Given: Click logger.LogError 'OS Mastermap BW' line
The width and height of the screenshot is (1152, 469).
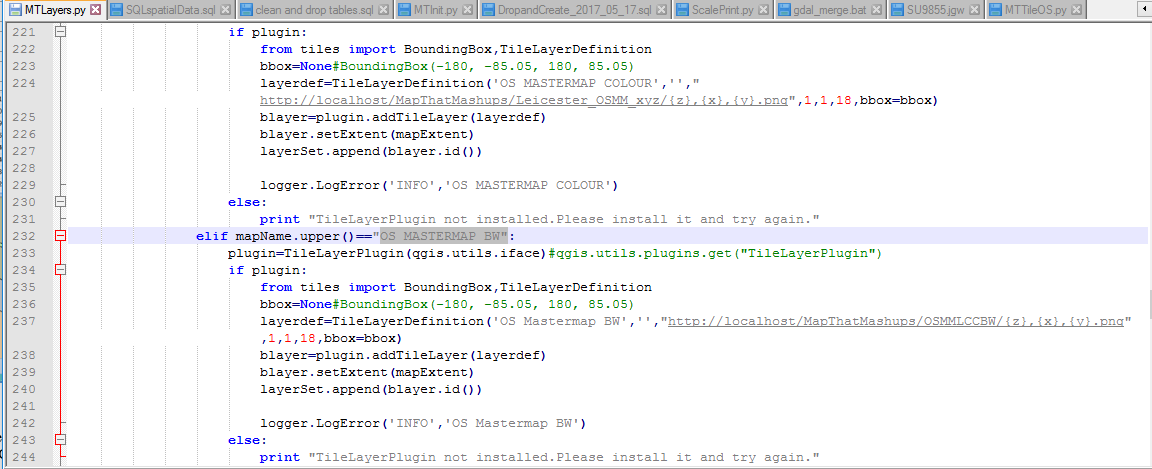Looking at the screenshot, I should 422,423.
